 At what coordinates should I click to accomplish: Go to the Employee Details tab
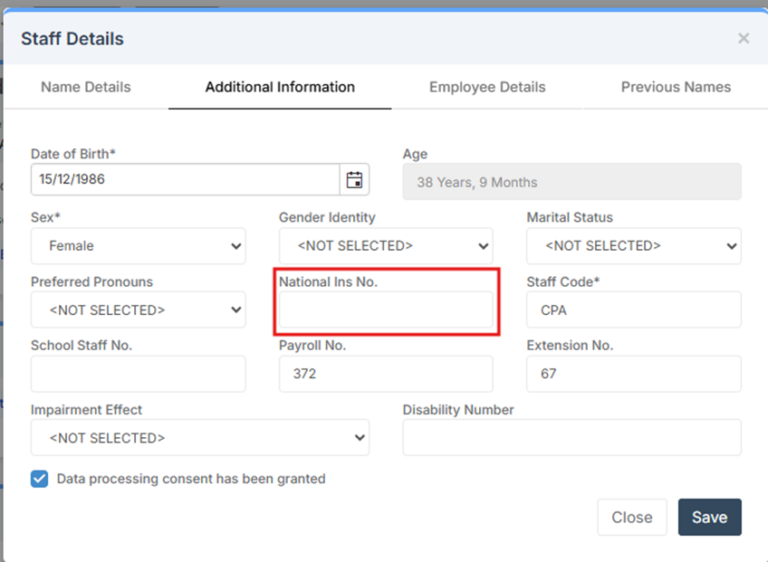pos(487,87)
